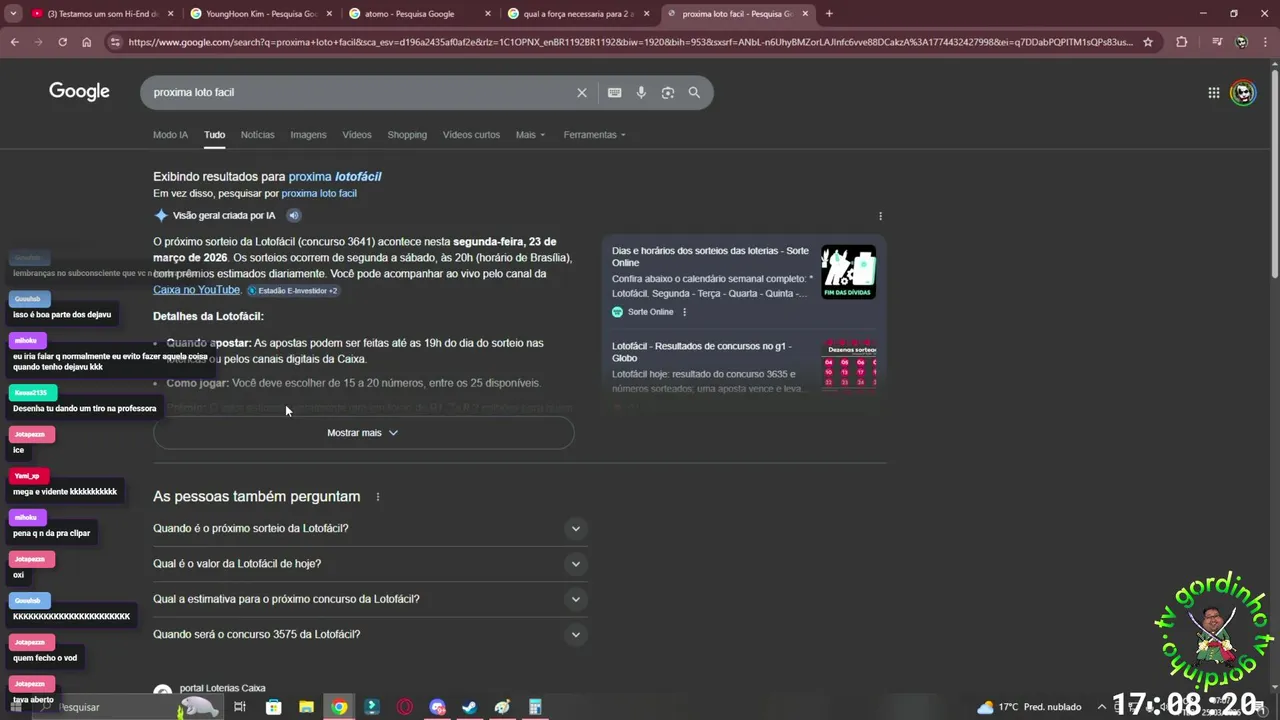
Task: Go to the browser home page
Action: pyautogui.click(x=87, y=42)
